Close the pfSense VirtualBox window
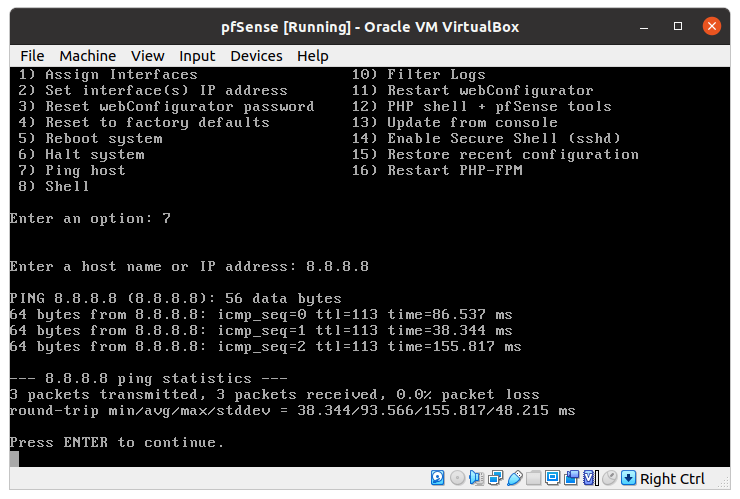 pos(712,25)
